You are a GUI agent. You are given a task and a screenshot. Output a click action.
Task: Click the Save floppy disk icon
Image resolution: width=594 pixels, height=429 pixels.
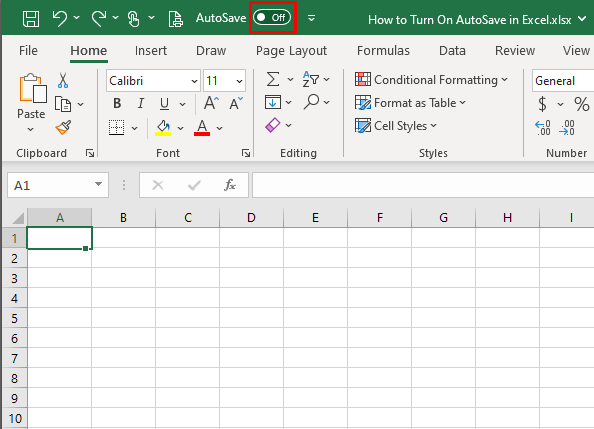click(x=31, y=19)
